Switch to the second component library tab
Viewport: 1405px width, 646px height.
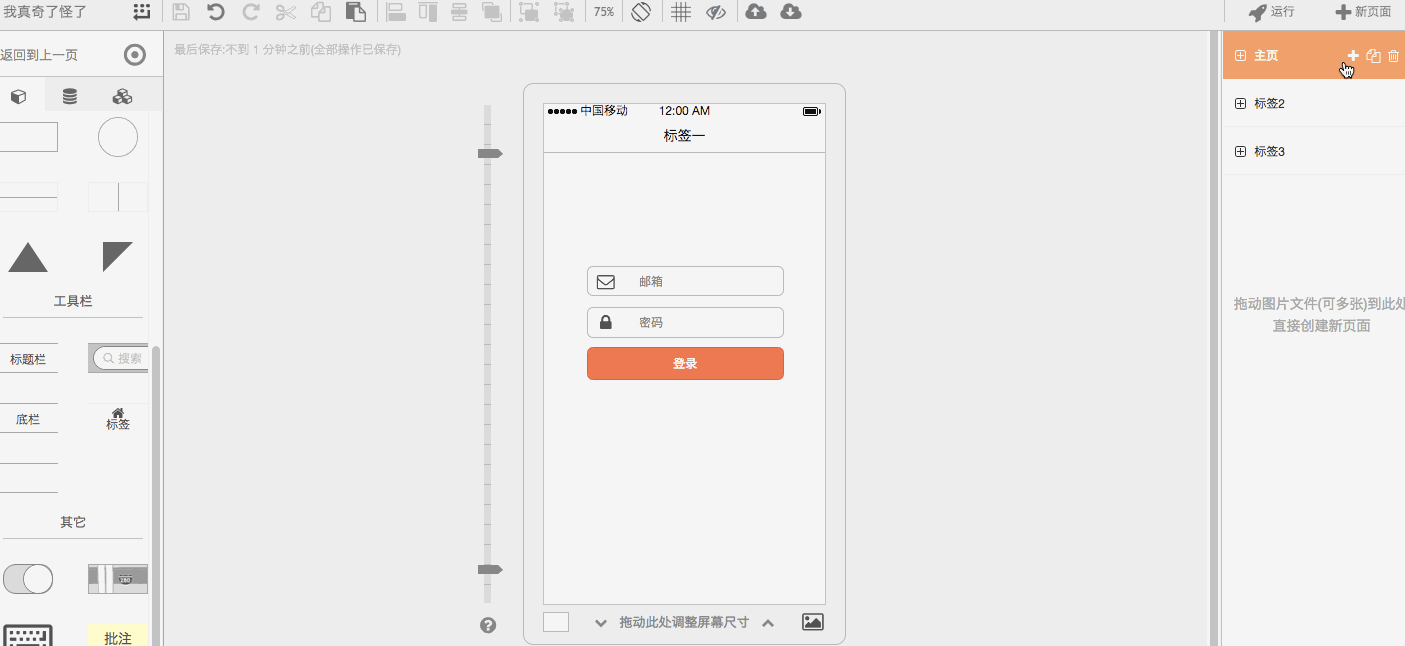(x=69, y=95)
